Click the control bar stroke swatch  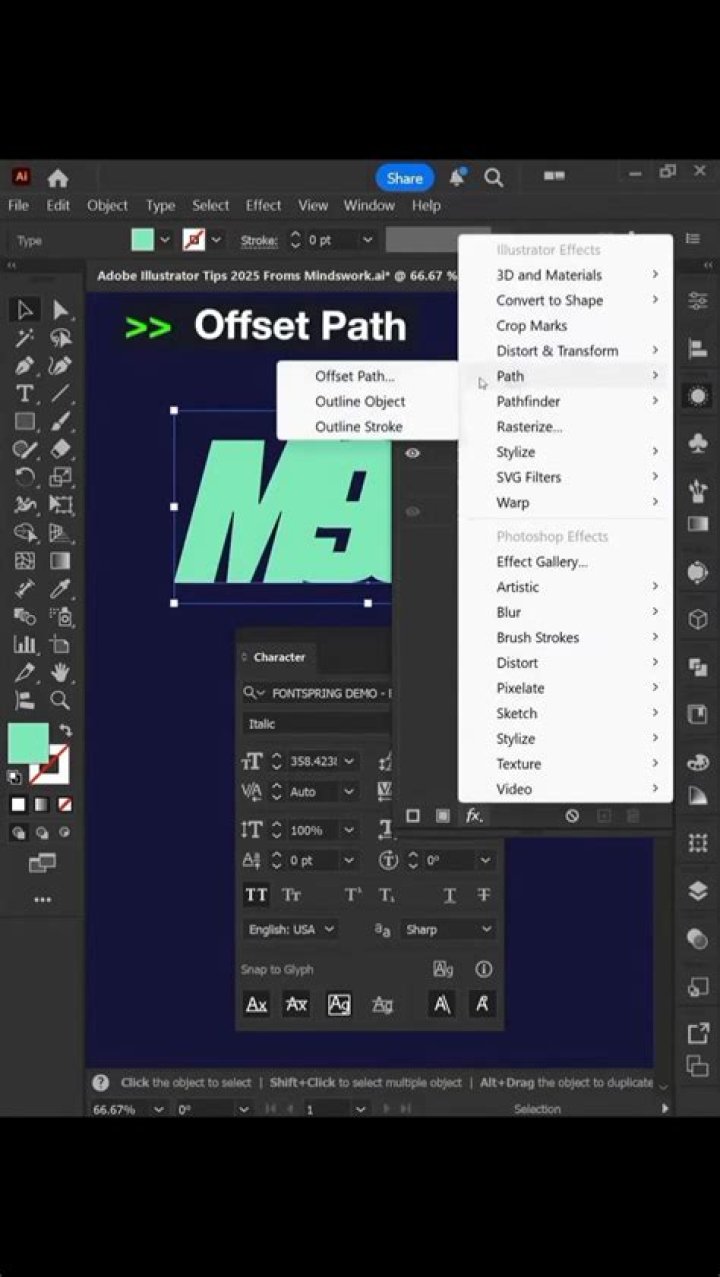coord(194,240)
